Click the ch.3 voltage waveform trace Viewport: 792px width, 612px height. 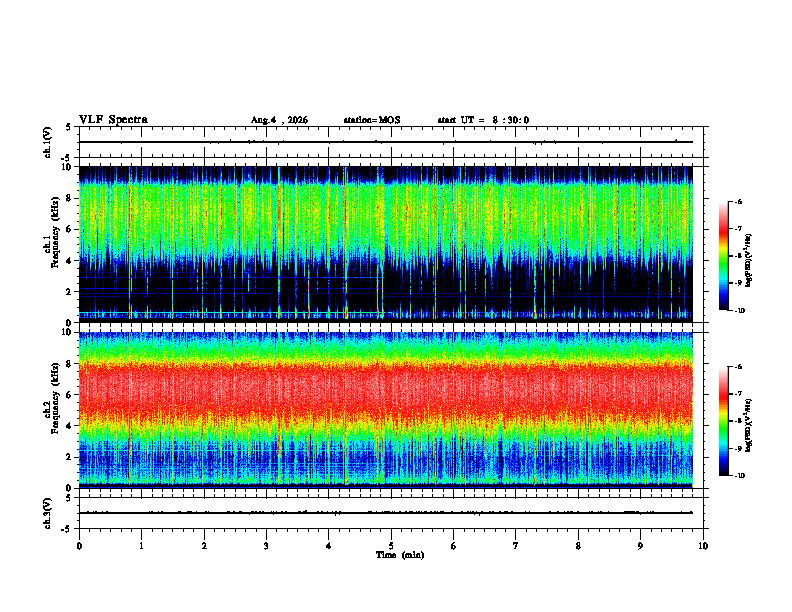coord(386,513)
